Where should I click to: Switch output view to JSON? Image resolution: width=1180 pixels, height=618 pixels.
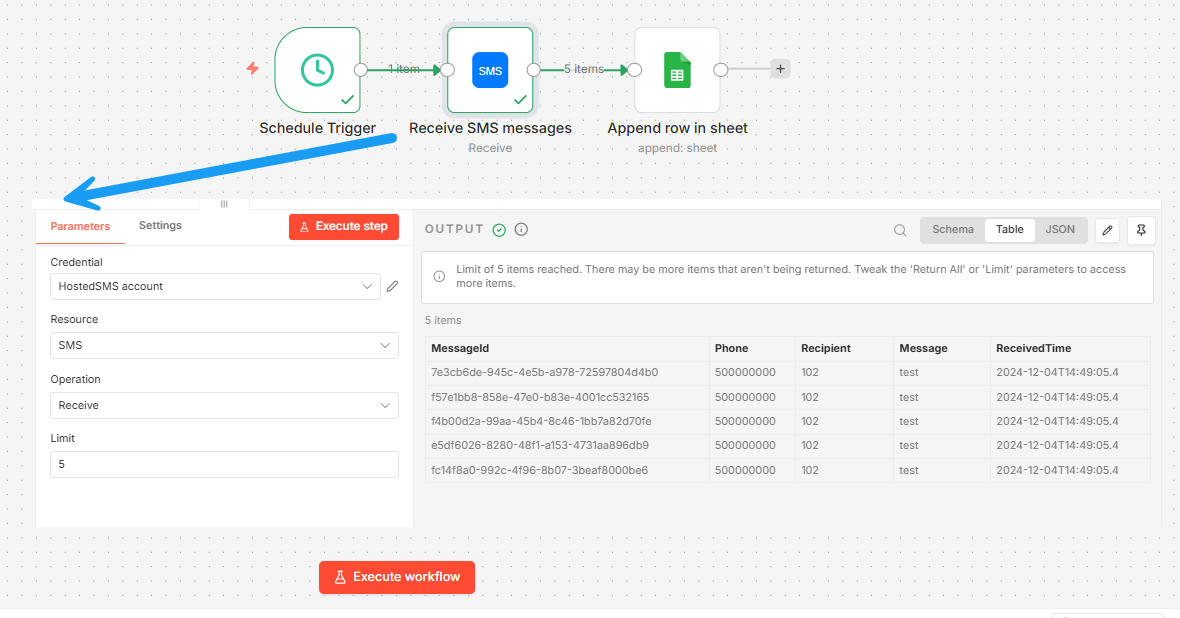point(1060,230)
